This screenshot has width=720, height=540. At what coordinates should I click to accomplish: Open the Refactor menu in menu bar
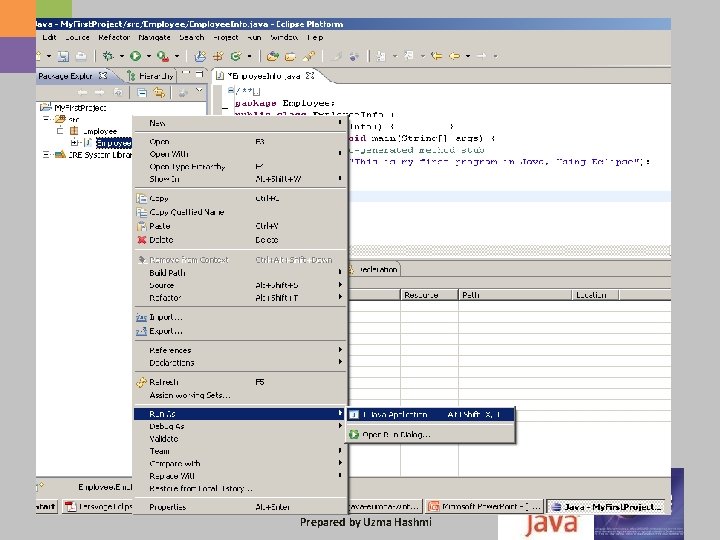[114, 37]
